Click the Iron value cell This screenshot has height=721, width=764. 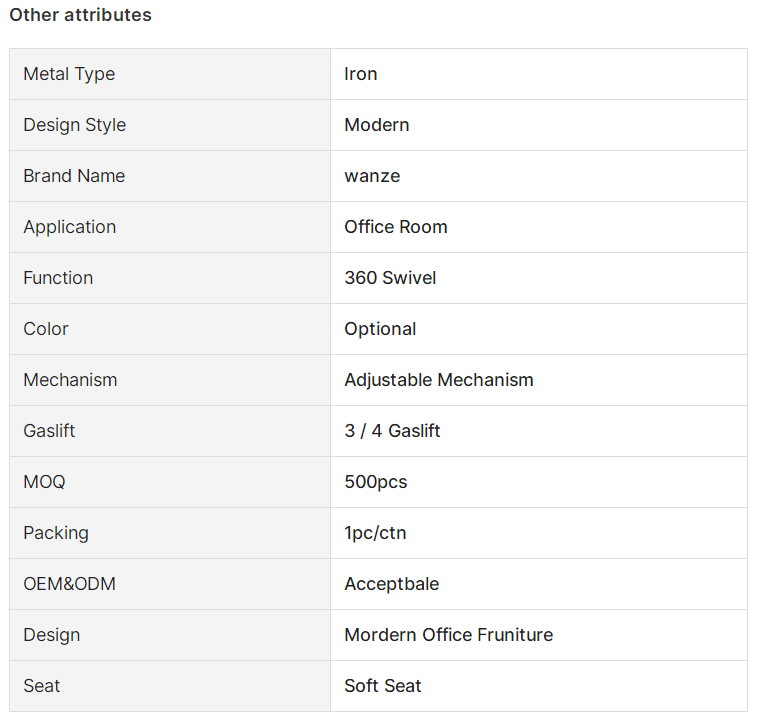(539, 74)
